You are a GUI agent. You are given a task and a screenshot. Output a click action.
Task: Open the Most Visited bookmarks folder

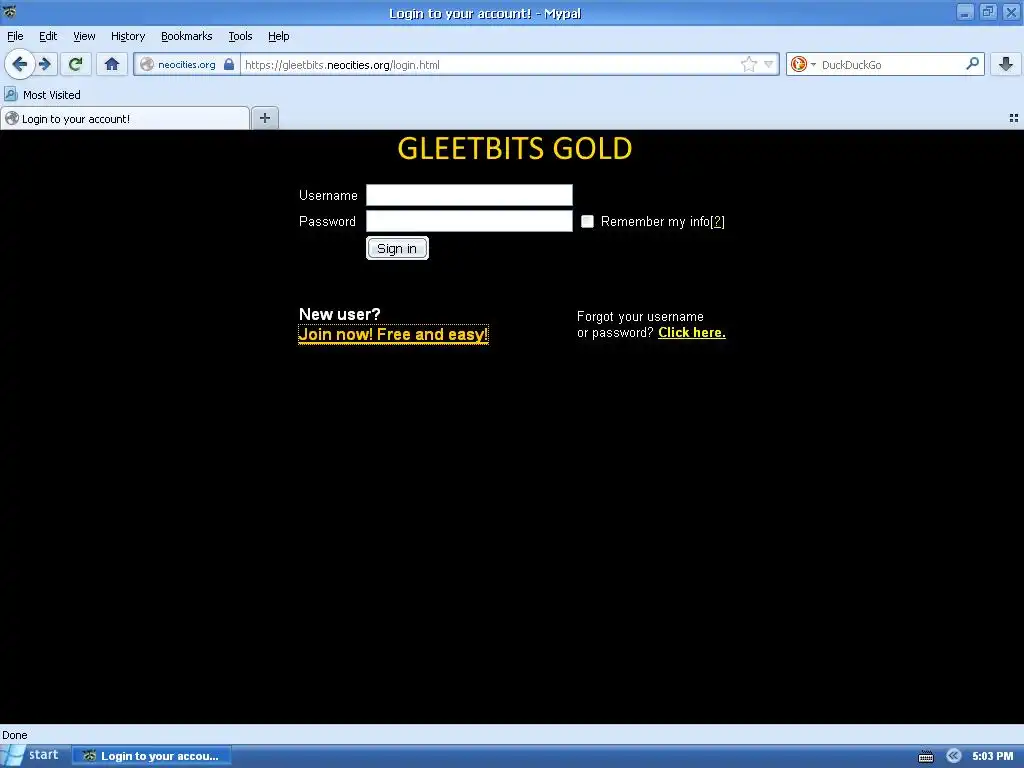(x=42, y=95)
